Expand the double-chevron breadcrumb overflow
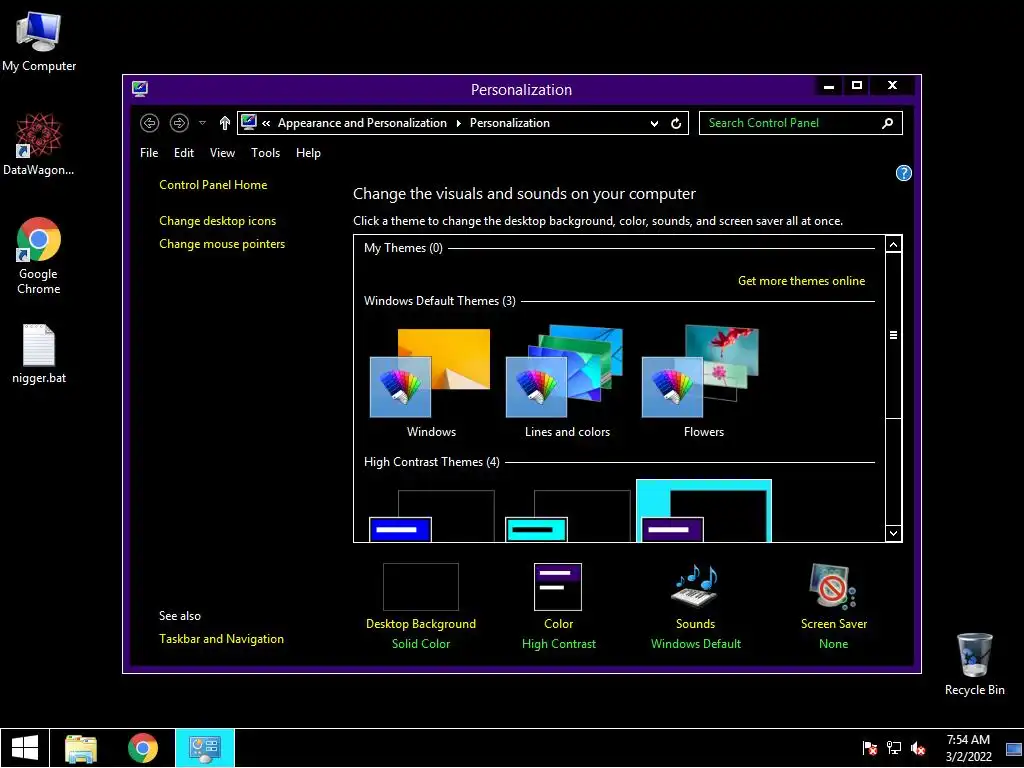This screenshot has height=768, width=1024. pyautogui.click(x=266, y=123)
